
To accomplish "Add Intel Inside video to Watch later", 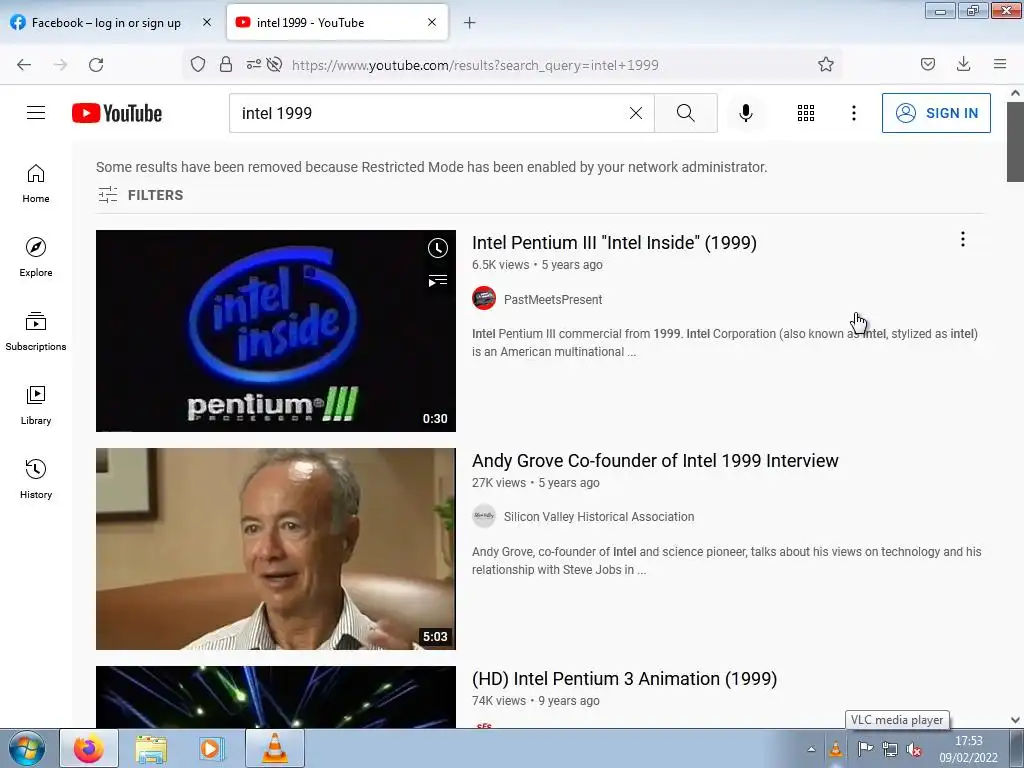I will (x=438, y=248).
